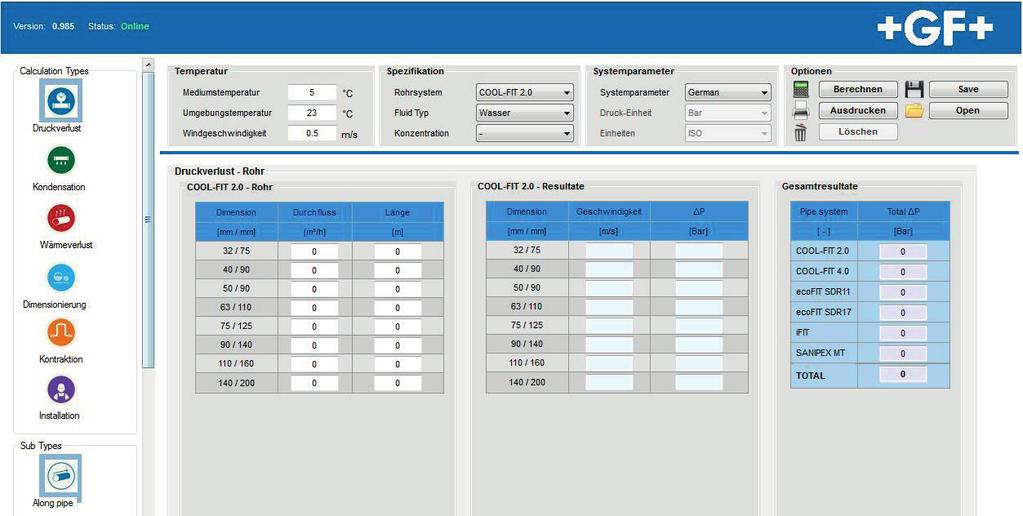Click the TOTAL sum value field
Screen dimensions: 1023x516
click(x=903, y=374)
